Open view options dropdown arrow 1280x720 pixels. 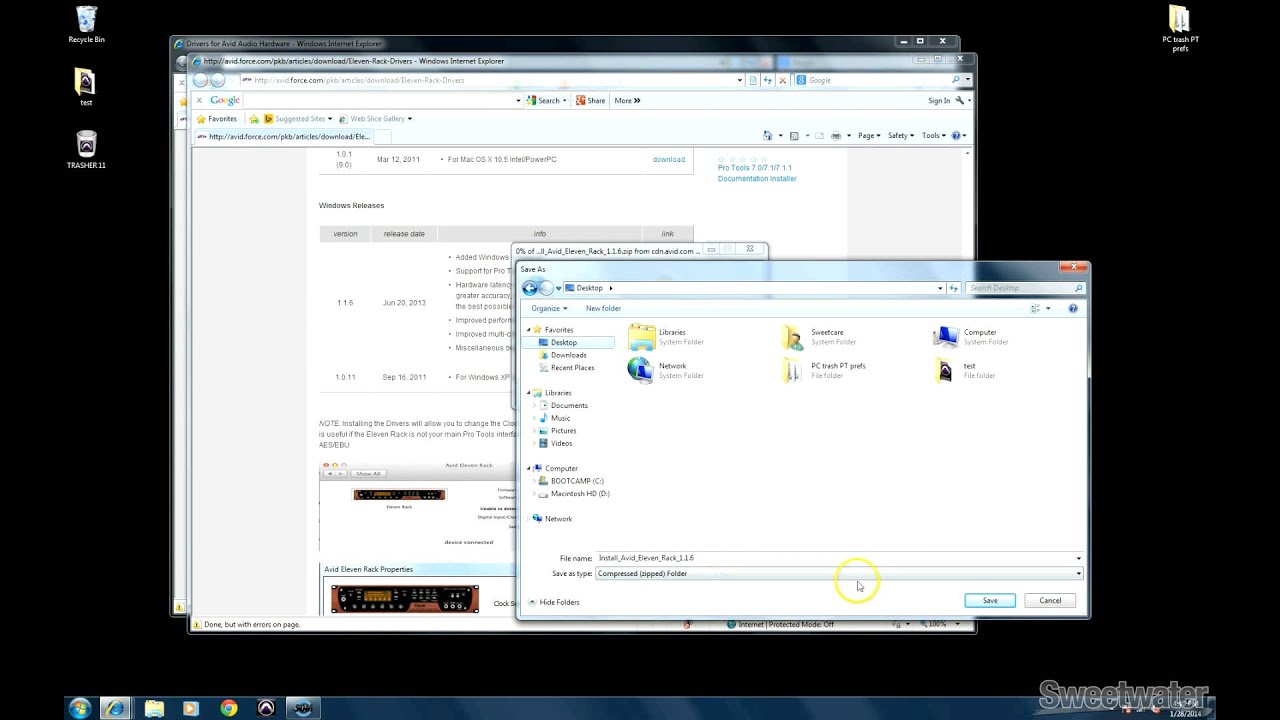point(1048,308)
